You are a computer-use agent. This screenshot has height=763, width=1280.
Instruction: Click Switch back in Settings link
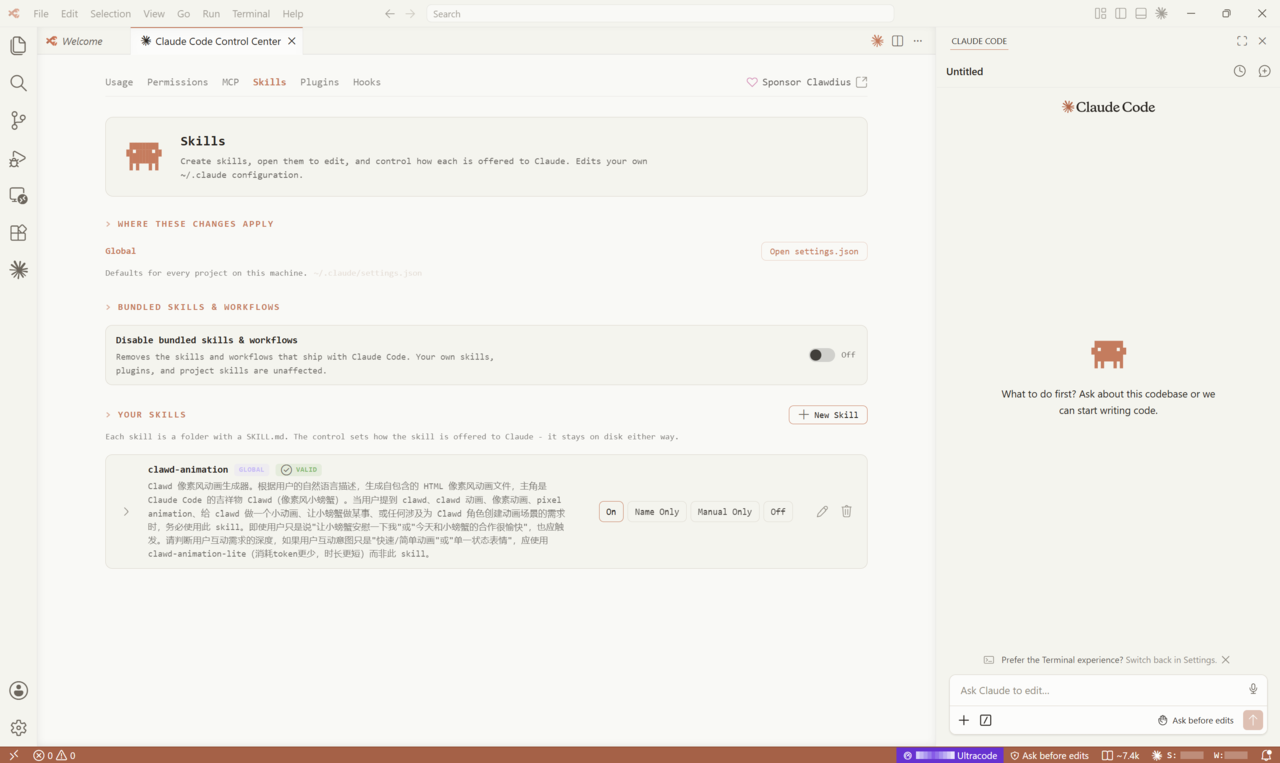tap(1171, 660)
